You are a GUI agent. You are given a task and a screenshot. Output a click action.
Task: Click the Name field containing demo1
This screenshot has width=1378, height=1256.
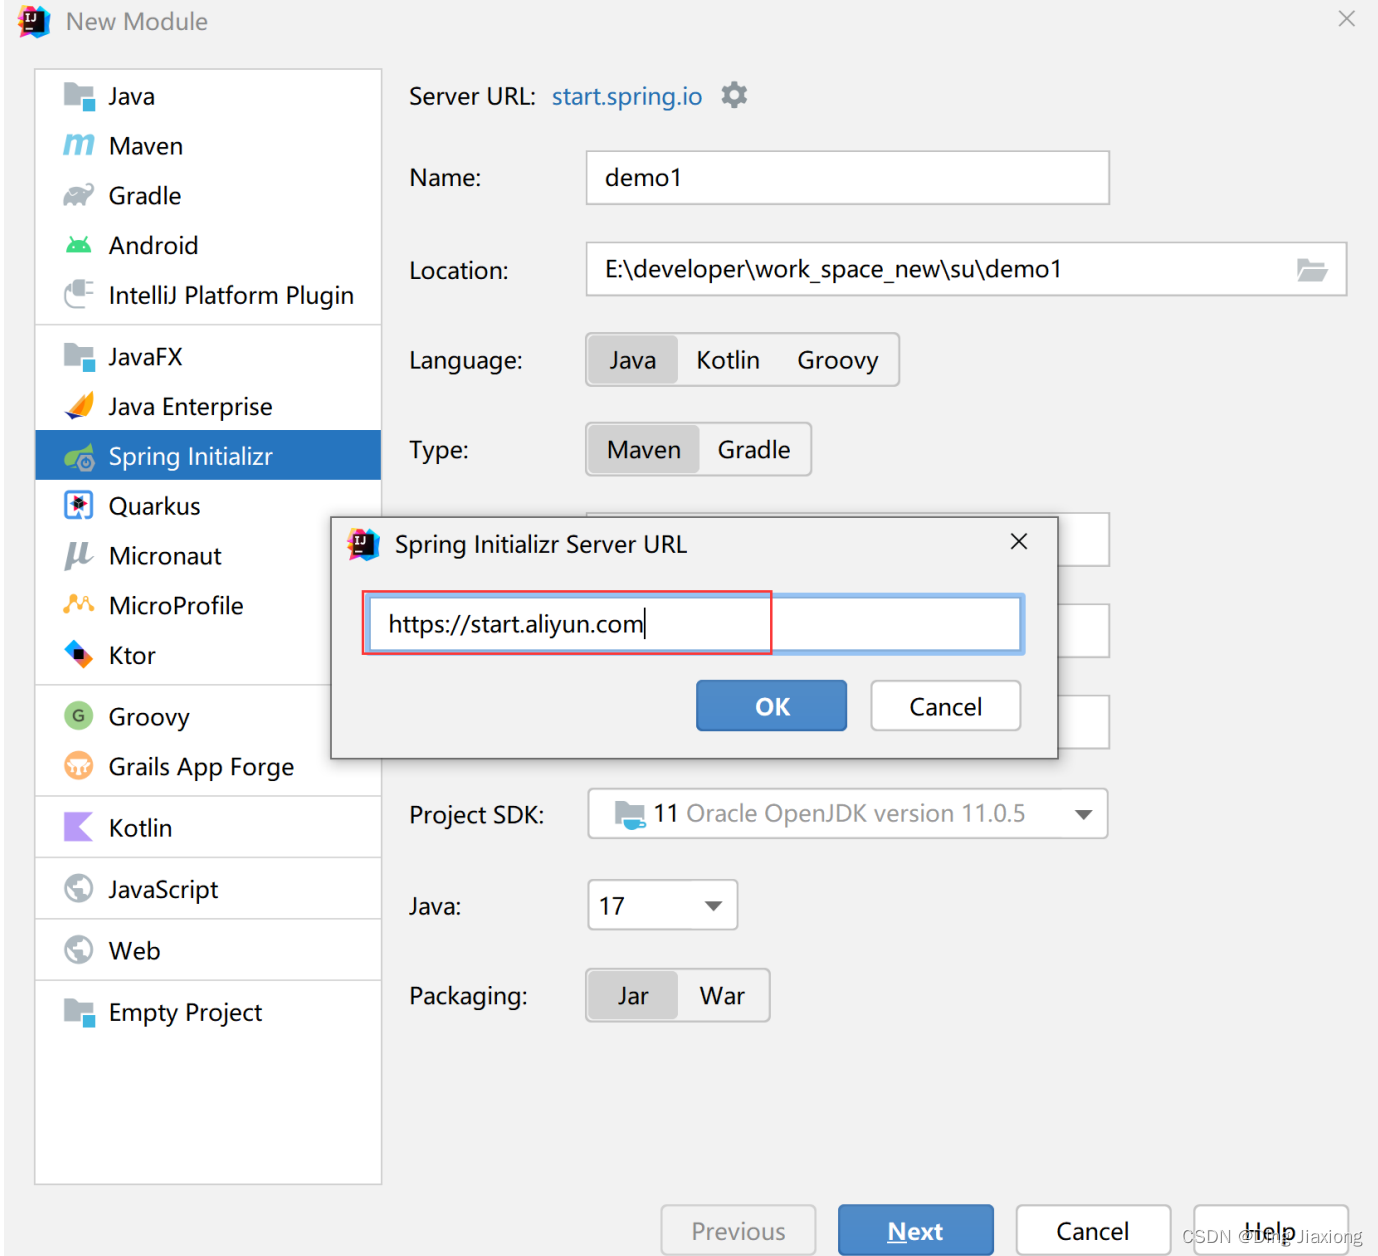(847, 178)
